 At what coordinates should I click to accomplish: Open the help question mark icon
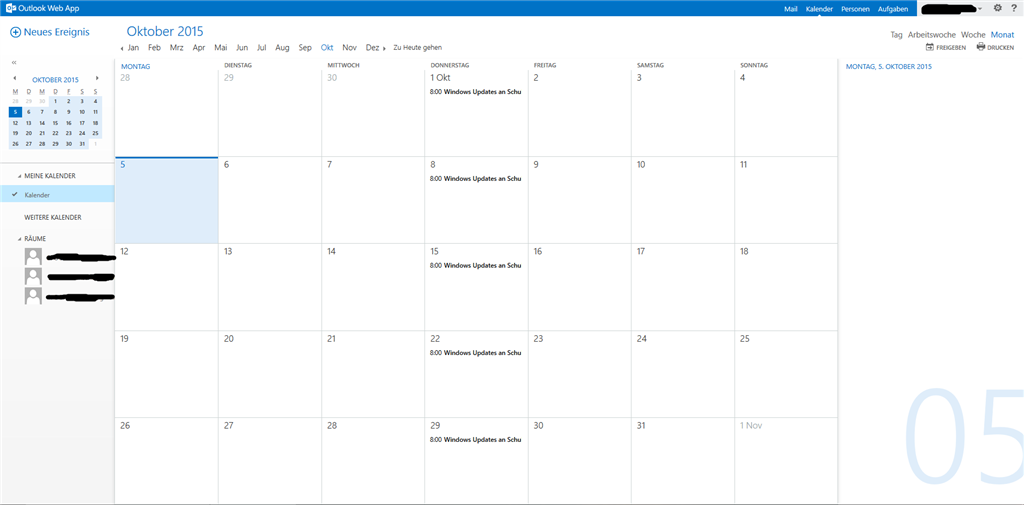coord(1014,8)
